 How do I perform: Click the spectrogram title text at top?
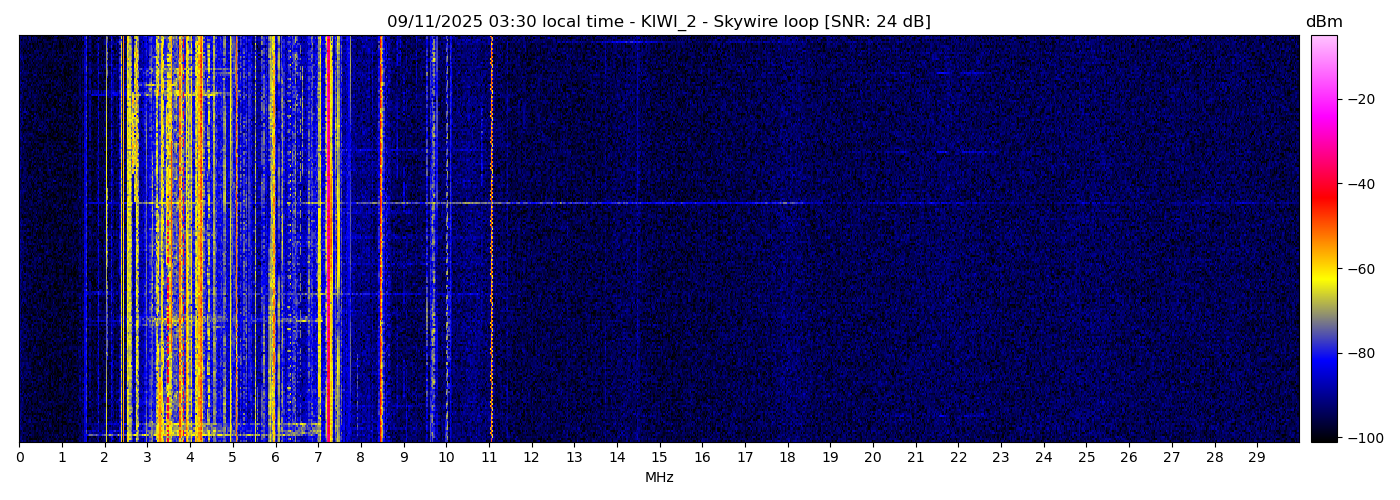[658, 22]
